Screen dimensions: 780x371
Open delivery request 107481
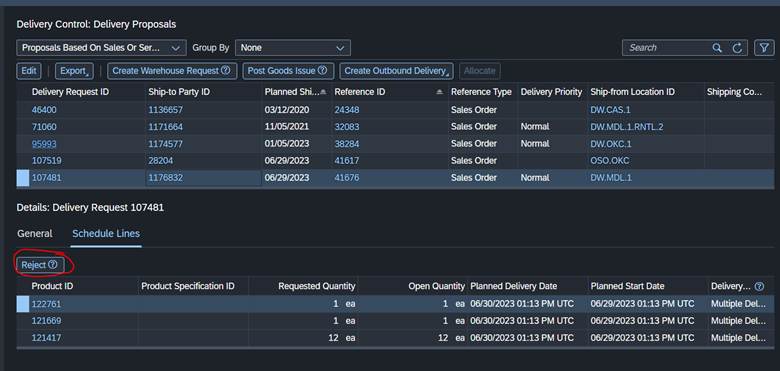(47, 178)
